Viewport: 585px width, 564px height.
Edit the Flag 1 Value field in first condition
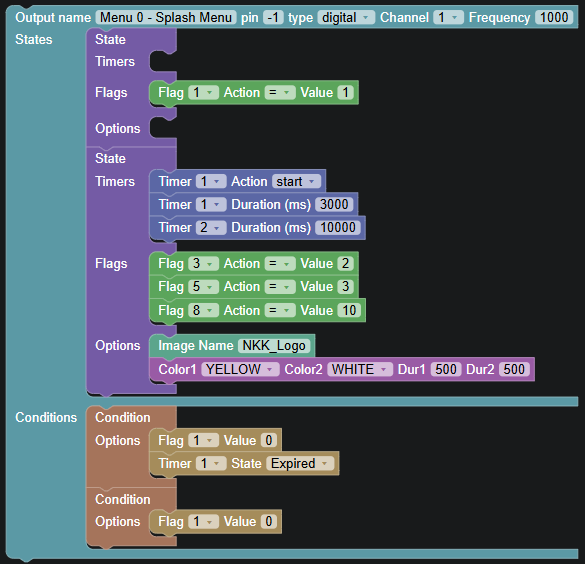(269, 441)
